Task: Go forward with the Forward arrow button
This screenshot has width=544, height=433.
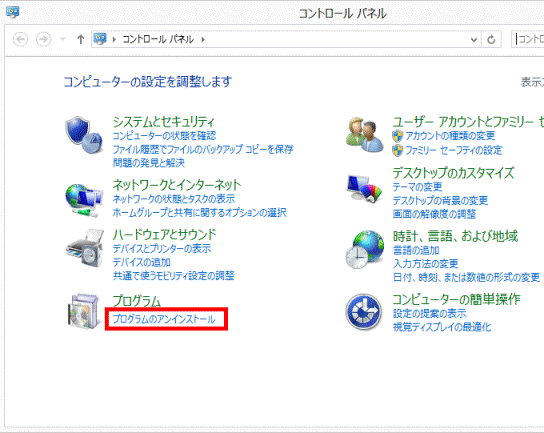Action: (x=43, y=39)
